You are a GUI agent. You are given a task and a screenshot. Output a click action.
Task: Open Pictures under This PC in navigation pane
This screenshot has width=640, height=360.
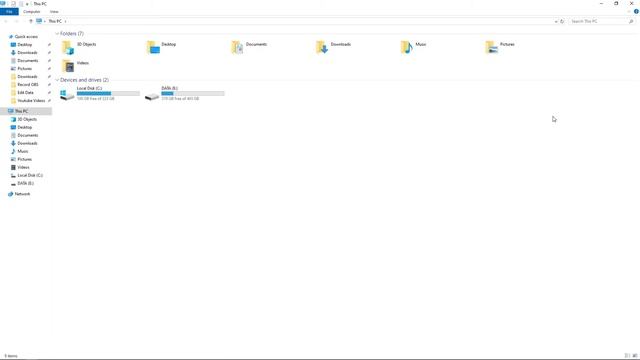coord(24,159)
